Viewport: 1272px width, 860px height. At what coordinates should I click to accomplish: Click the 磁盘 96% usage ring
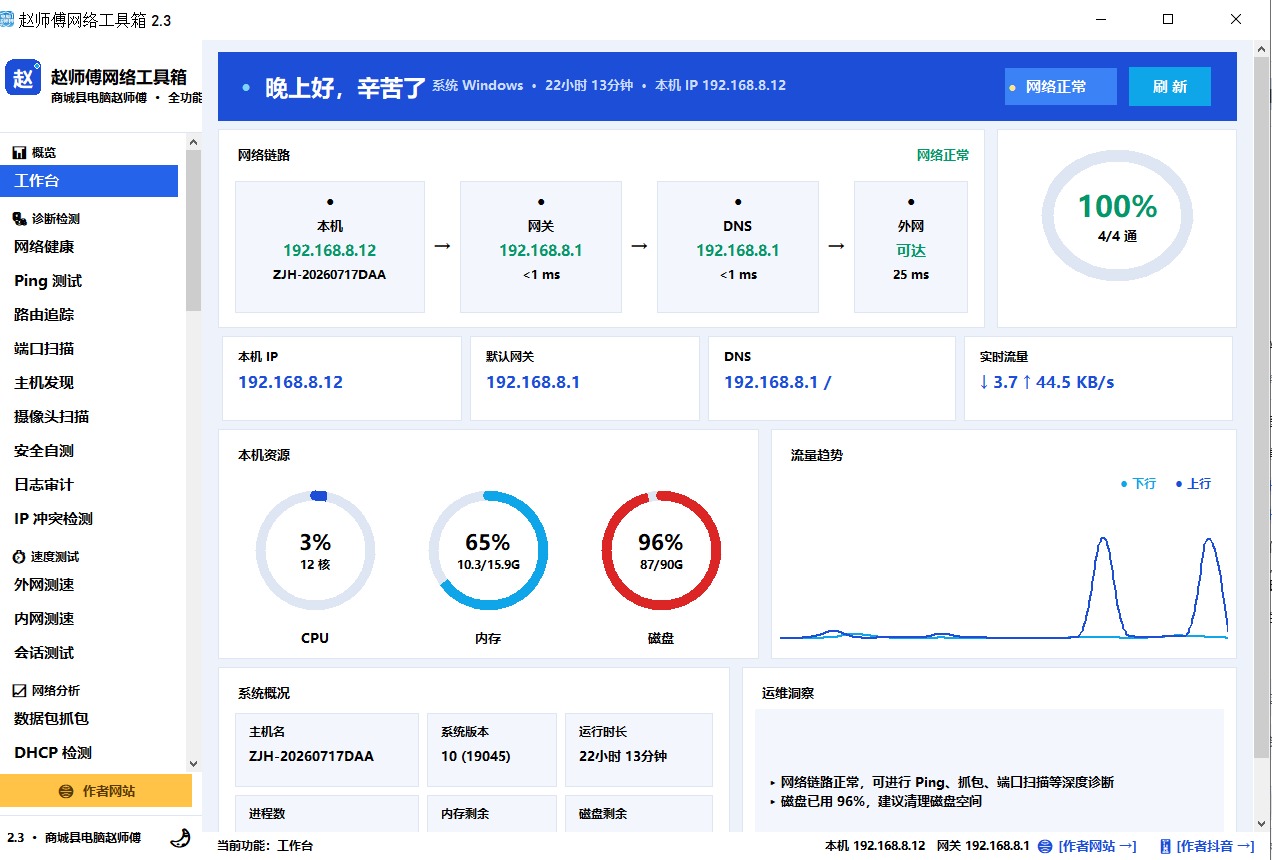661,550
